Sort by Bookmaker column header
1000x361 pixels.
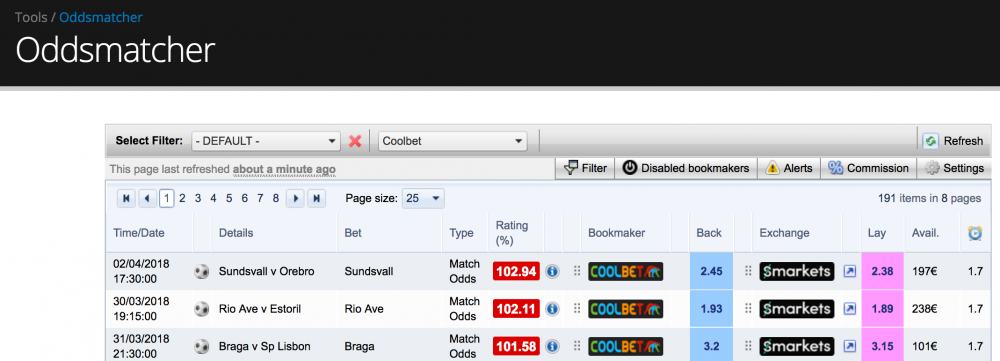click(616, 233)
